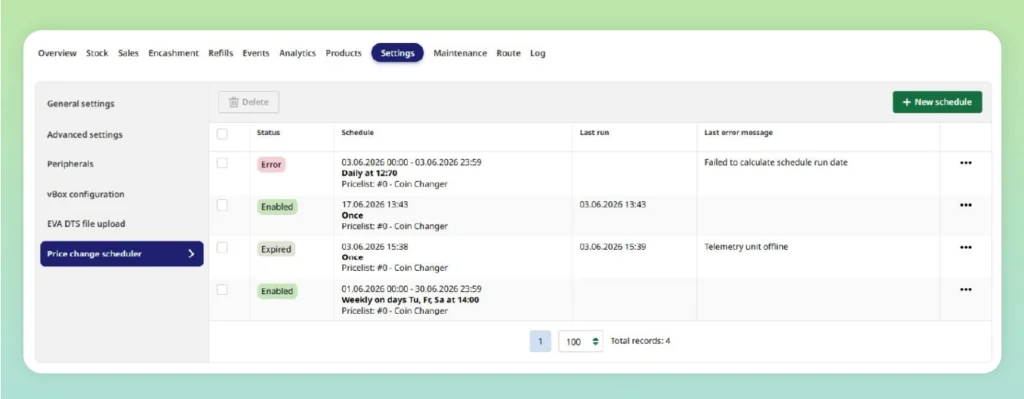
Task: Select the Settings tab
Action: coord(398,54)
